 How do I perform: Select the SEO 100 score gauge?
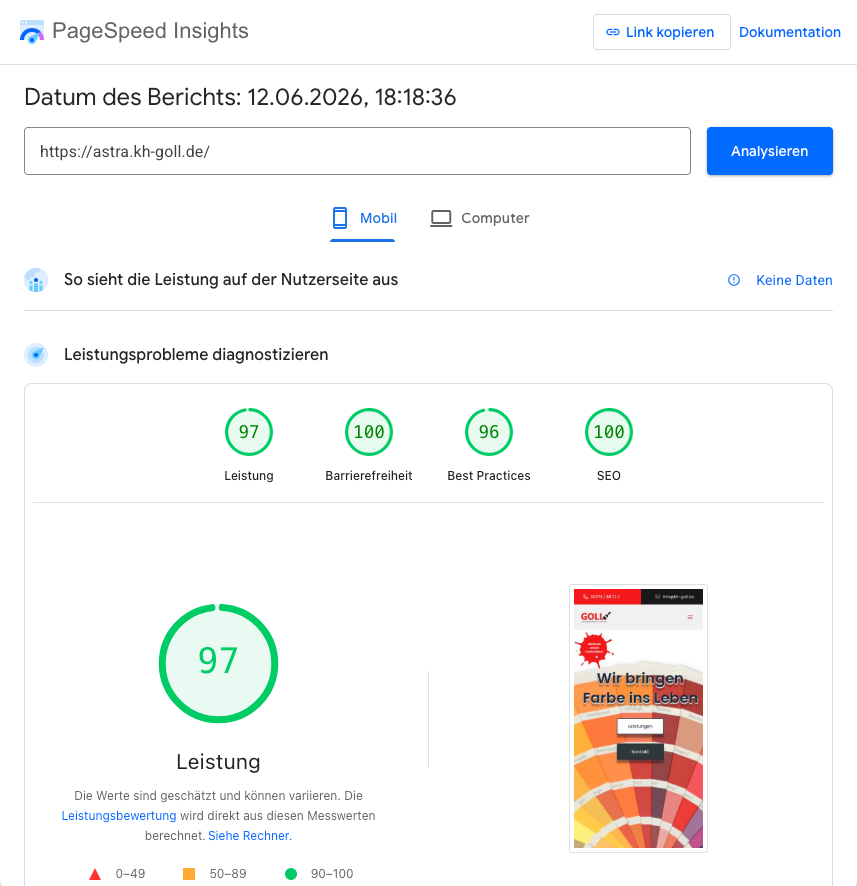pos(608,432)
